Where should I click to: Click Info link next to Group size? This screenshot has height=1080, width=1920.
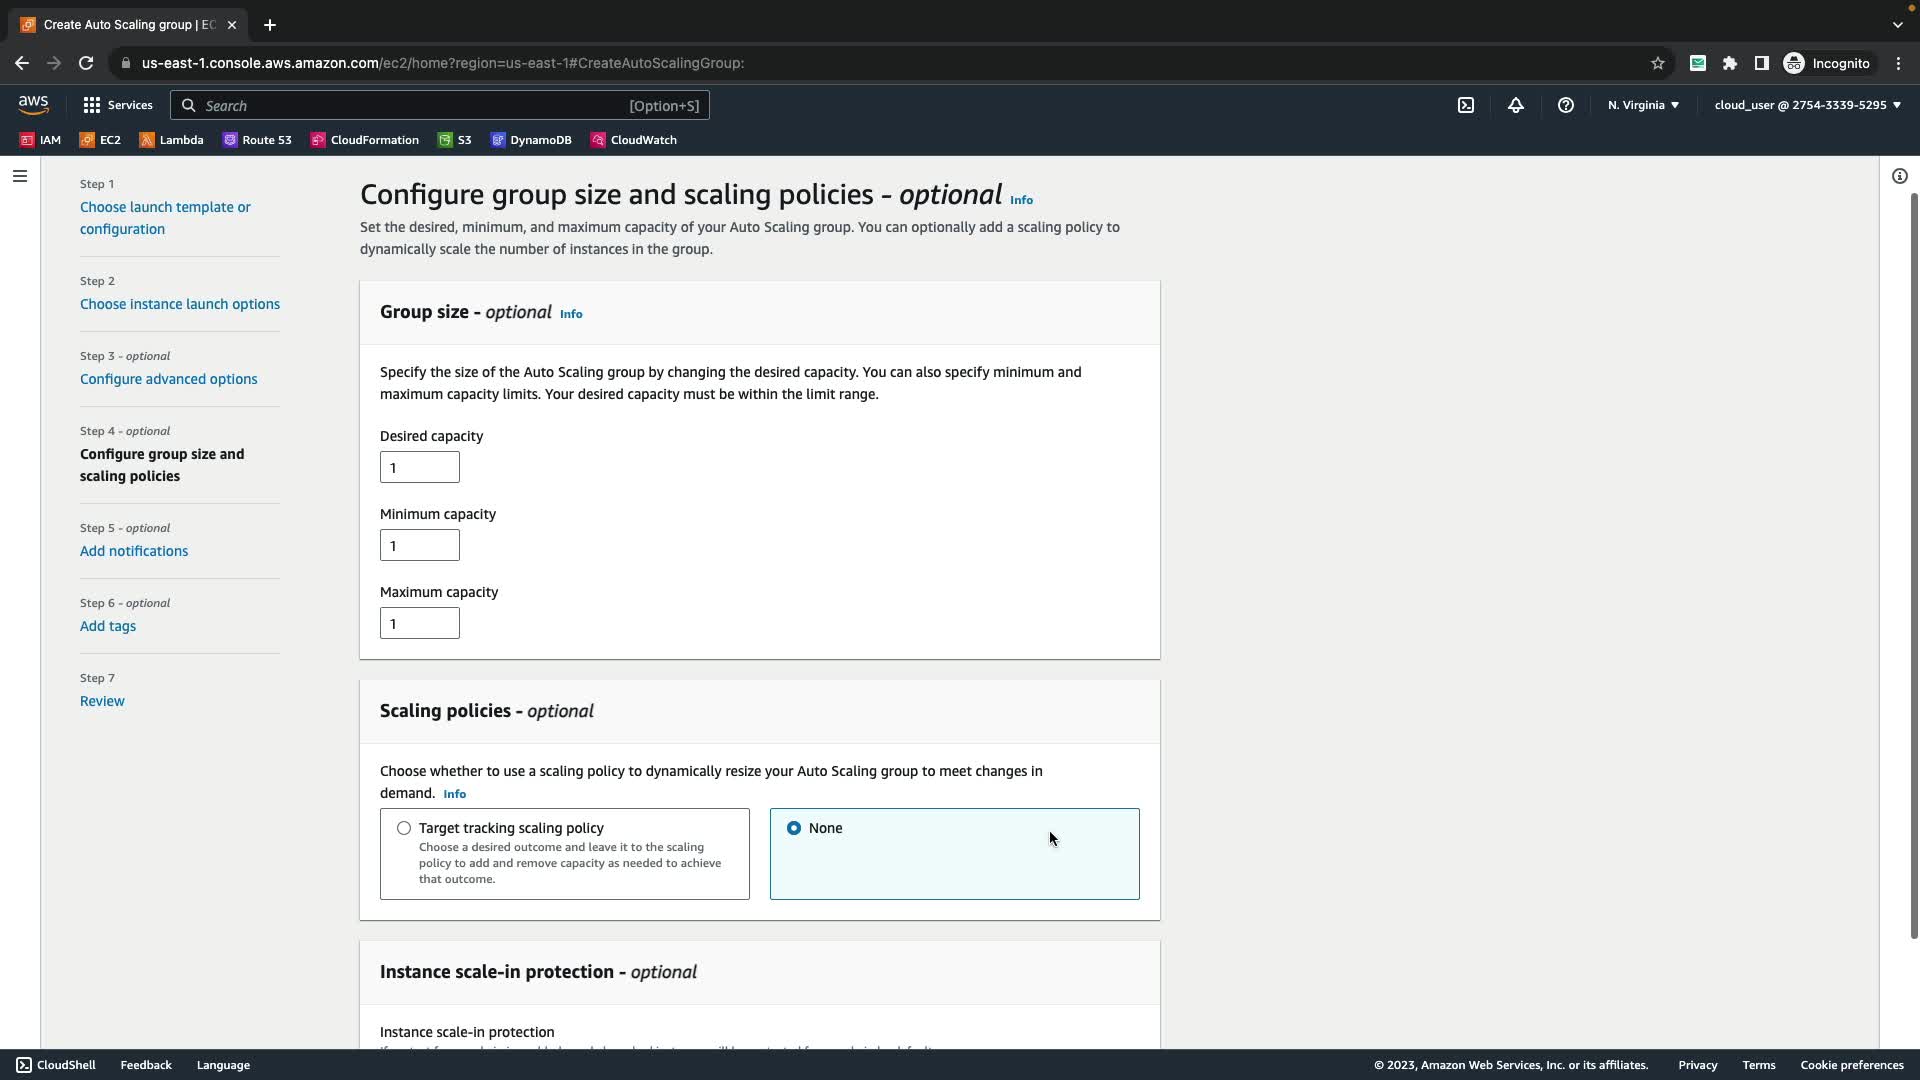(x=571, y=314)
